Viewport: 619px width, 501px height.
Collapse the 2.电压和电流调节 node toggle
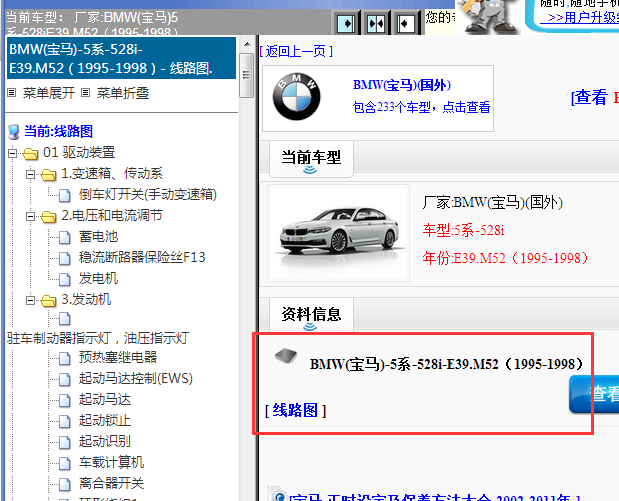pyautogui.click(x=30, y=216)
